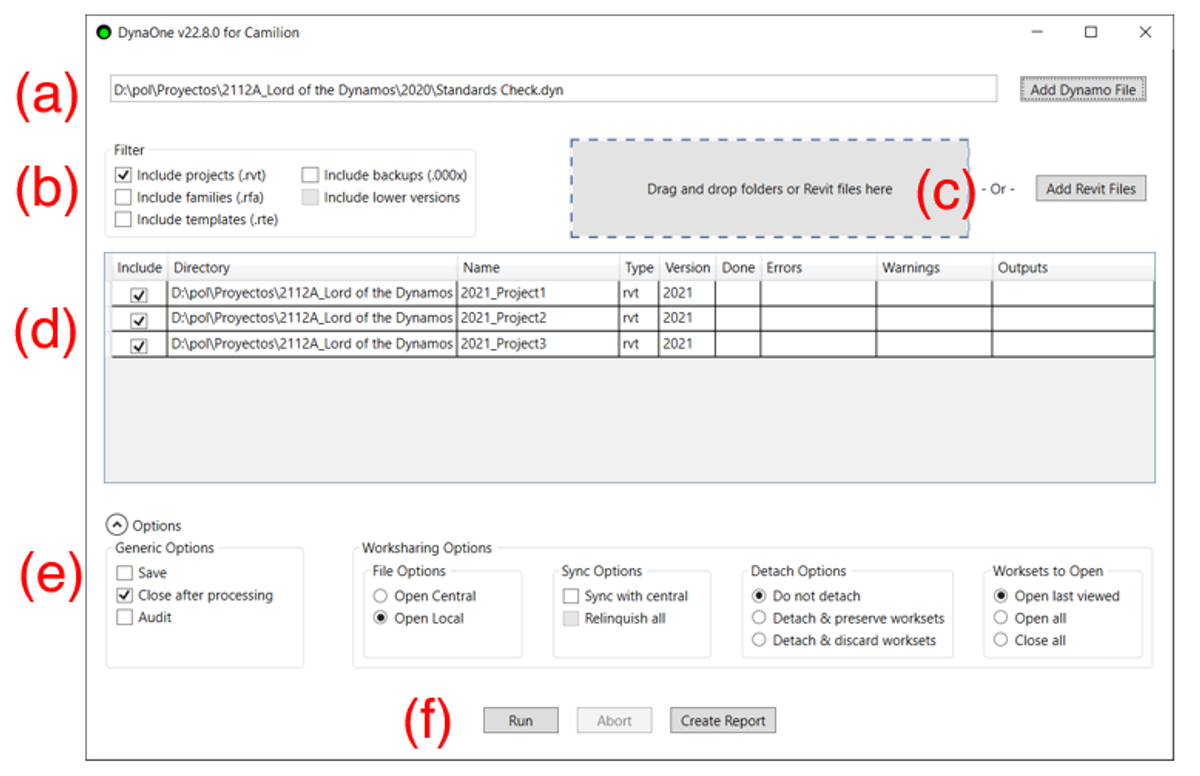Screen dimensions: 1200x776
Task: Sort by the Errors column header
Action: point(818,268)
